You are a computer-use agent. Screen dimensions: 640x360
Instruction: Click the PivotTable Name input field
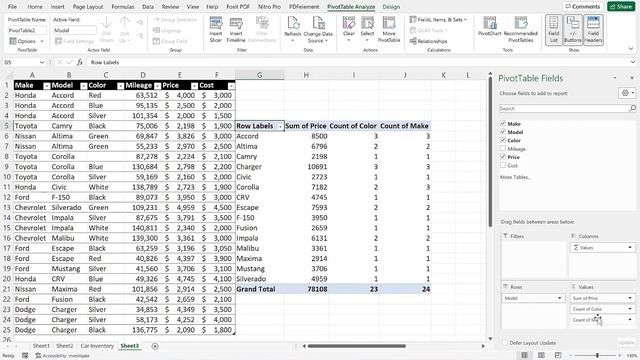27,30
